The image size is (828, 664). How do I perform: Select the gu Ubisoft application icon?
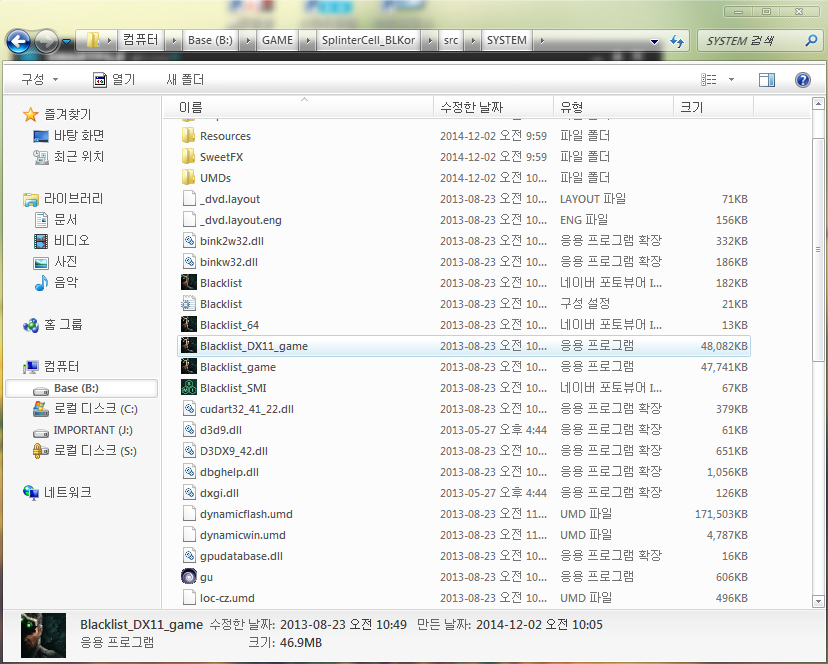[189, 577]
